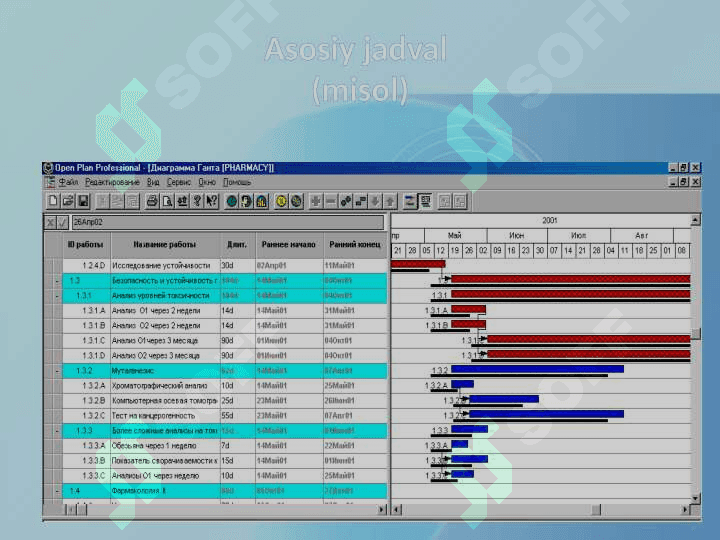Screen dimensions: 720x540
Task: Click the blue bars view toolbar icon
Action: point(410,201)
